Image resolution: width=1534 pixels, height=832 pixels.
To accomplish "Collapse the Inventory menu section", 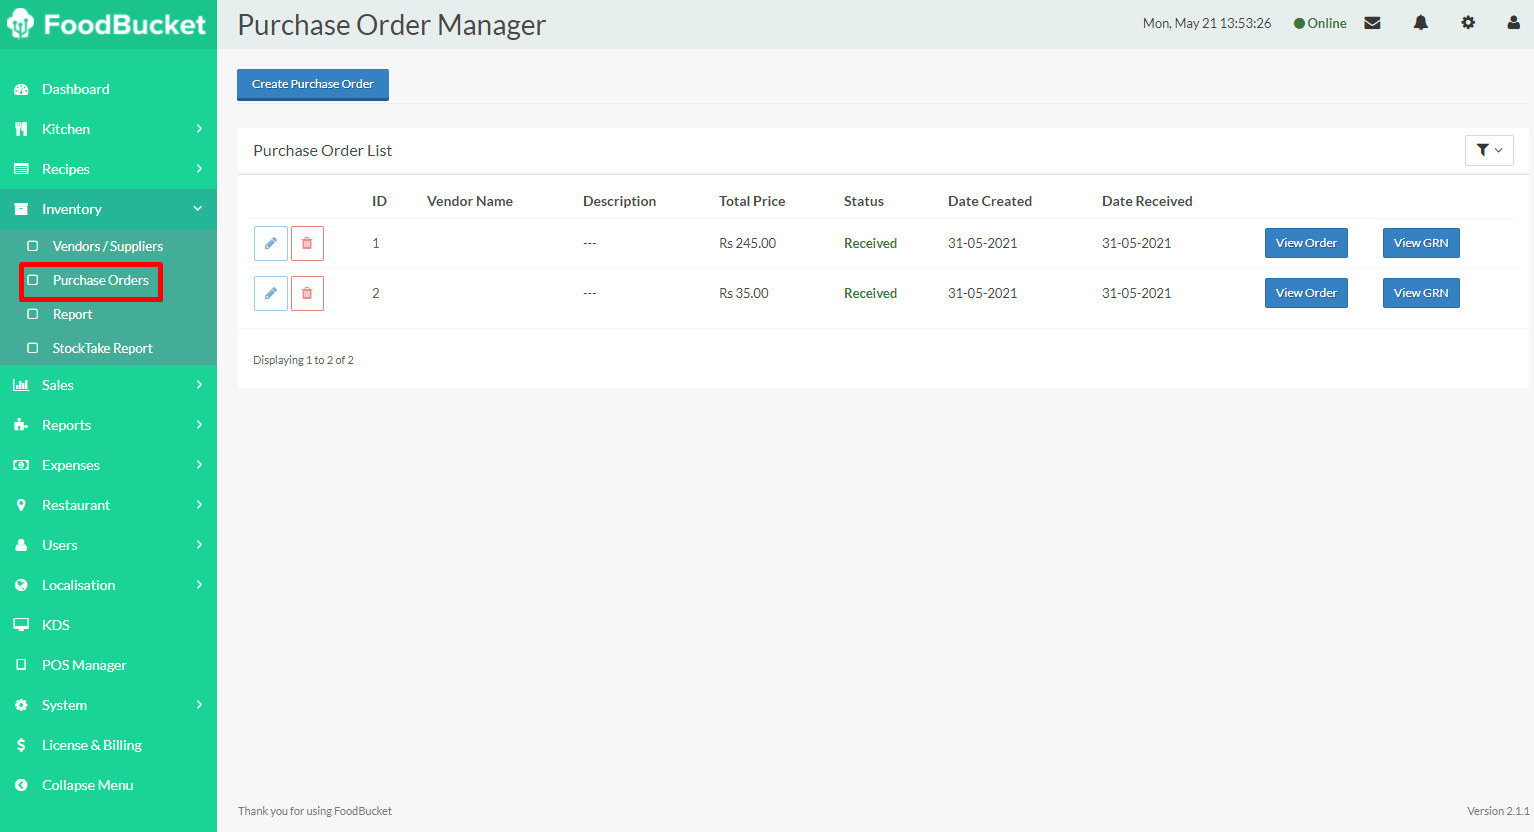I will 108,209.
